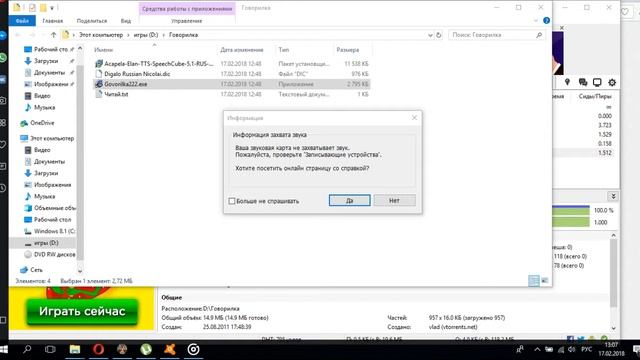Click the remote monitor icon in torrent window

coord(597,82)
